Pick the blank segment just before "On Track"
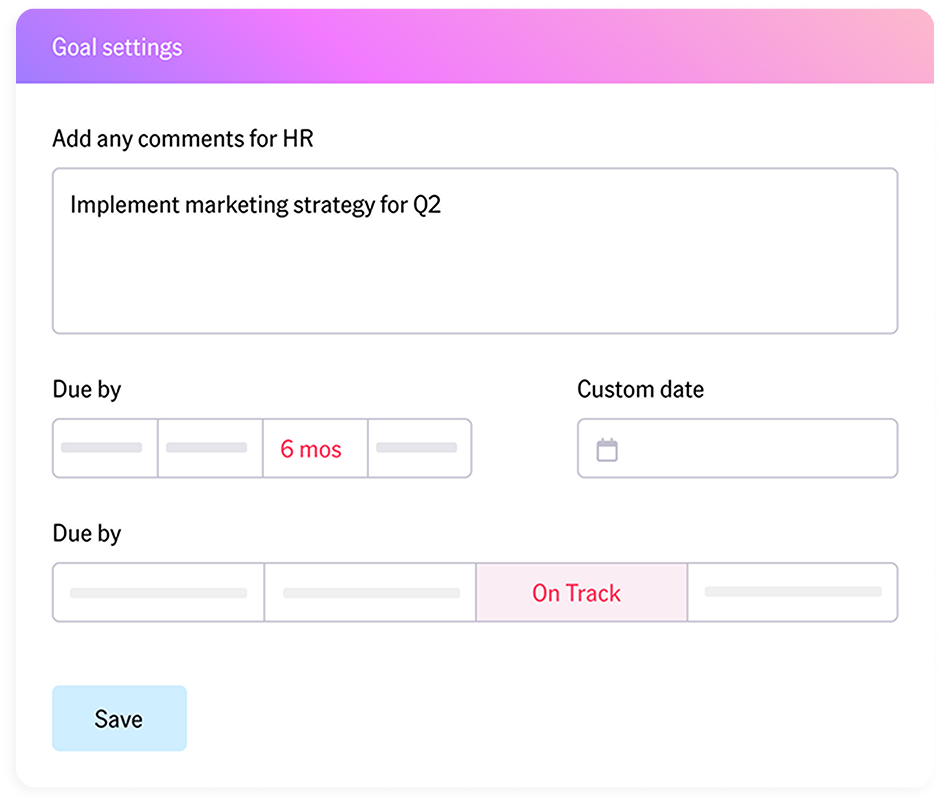 (370, 593)
